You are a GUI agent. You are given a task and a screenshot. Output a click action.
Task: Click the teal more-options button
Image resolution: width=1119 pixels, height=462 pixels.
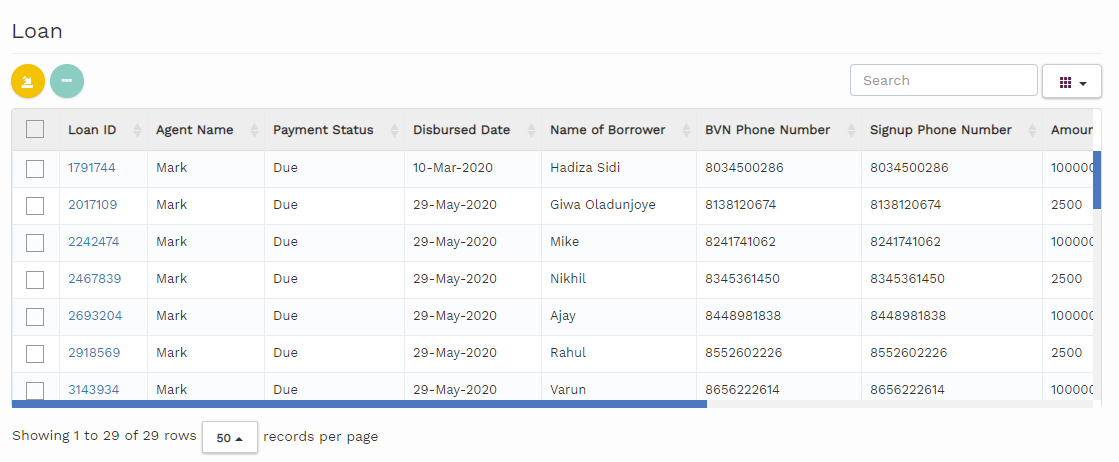click(x=67, y=81)
